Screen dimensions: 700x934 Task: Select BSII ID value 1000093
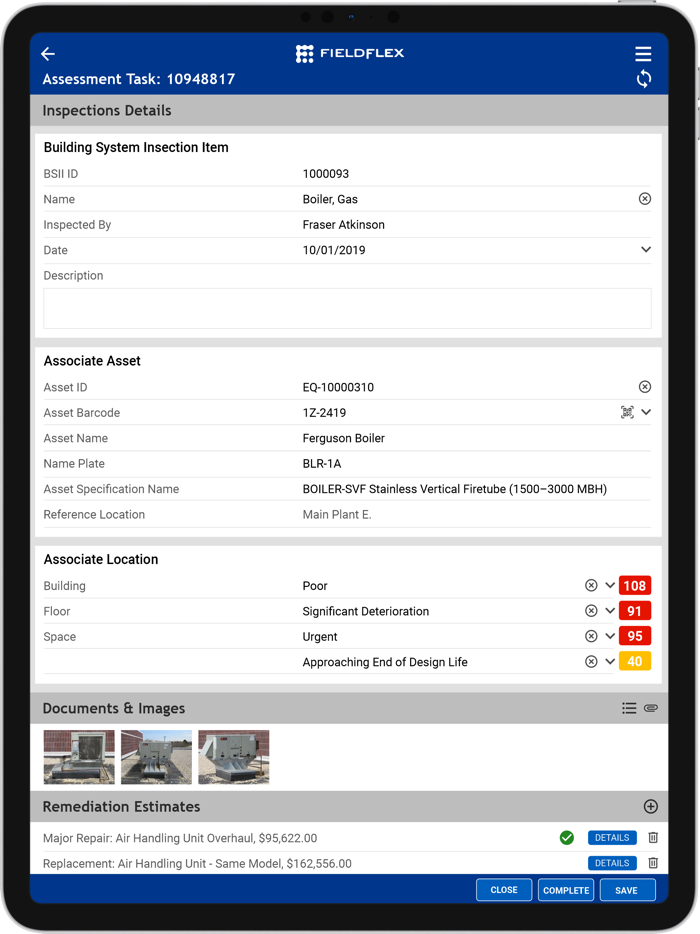pyautogui.click(x=326, y=174)
